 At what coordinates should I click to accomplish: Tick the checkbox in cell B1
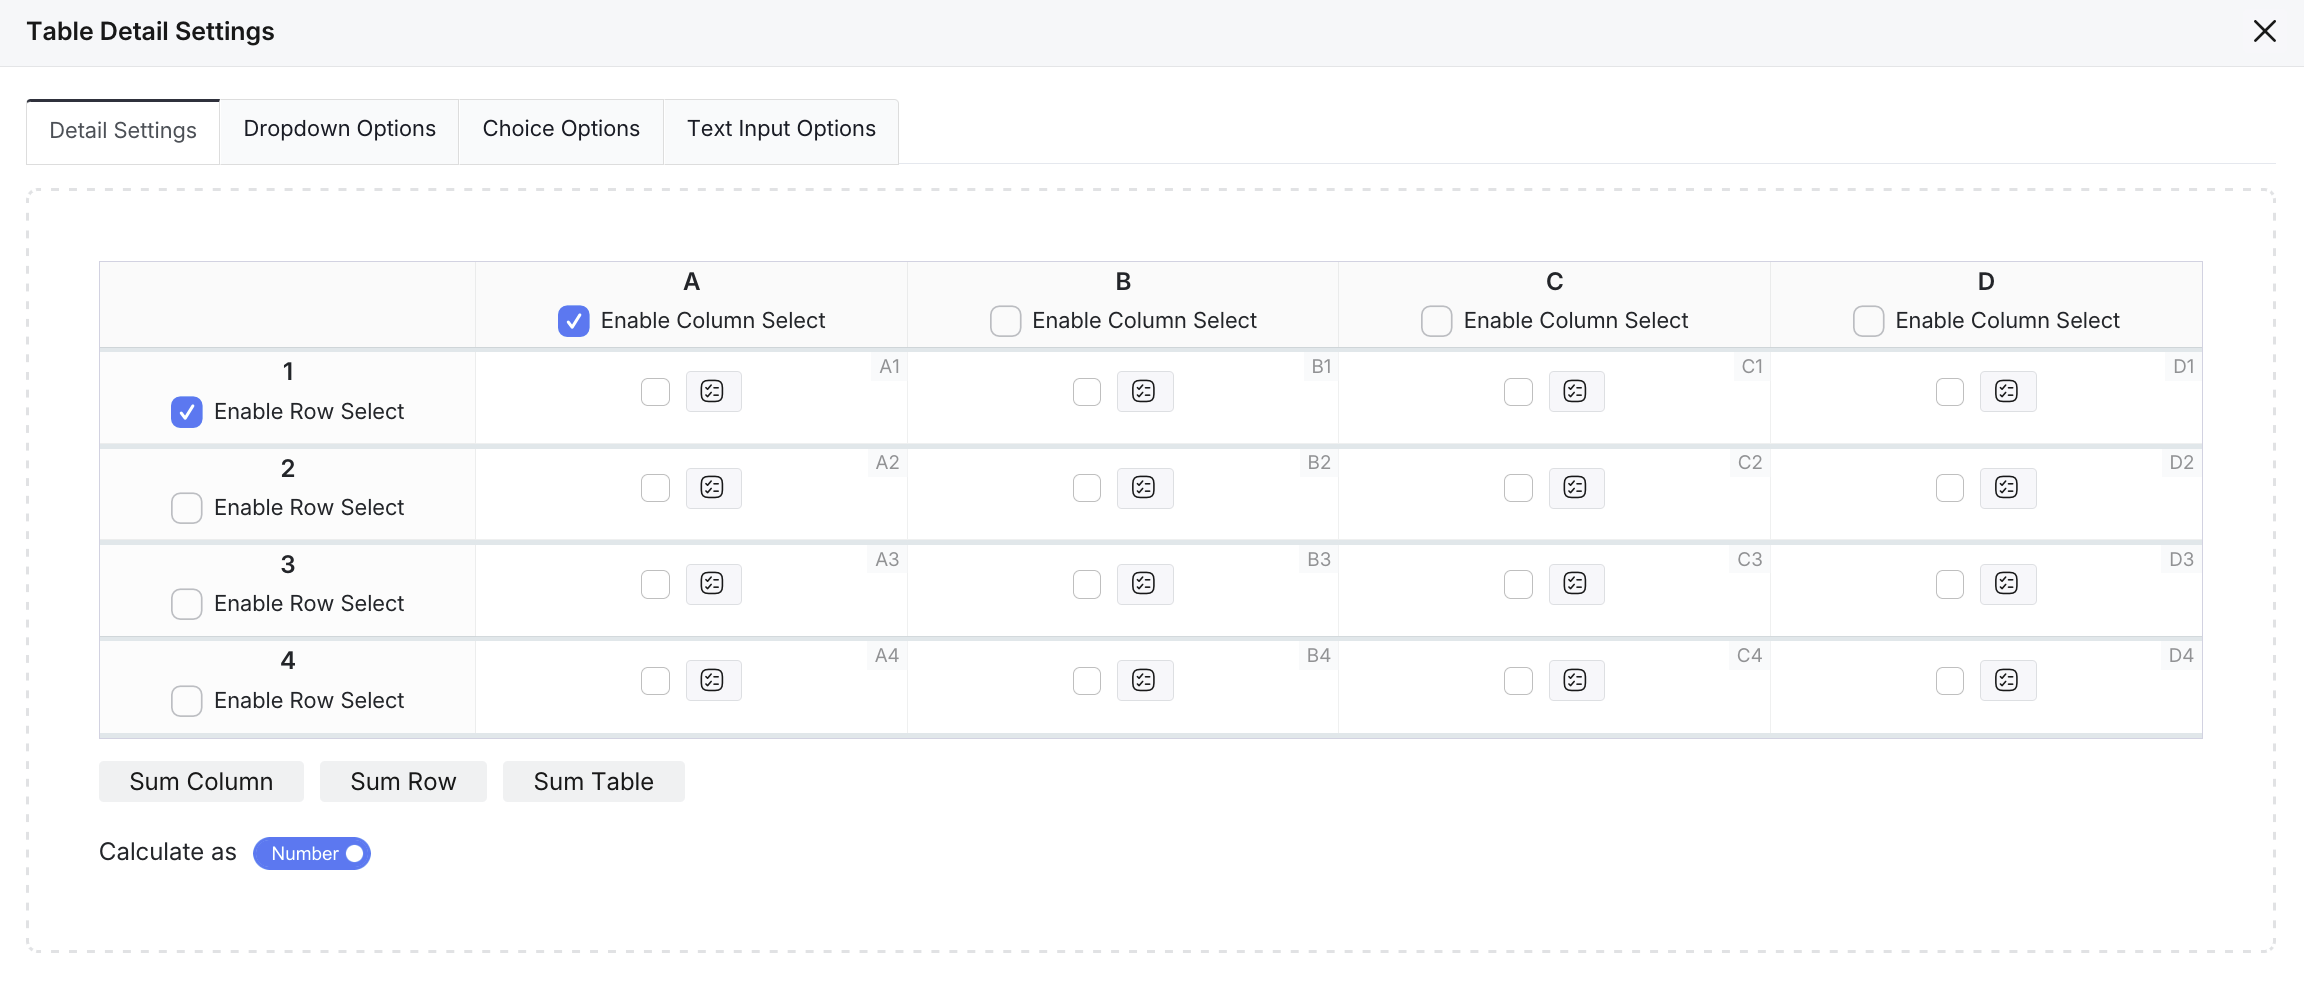point(1087,392)
